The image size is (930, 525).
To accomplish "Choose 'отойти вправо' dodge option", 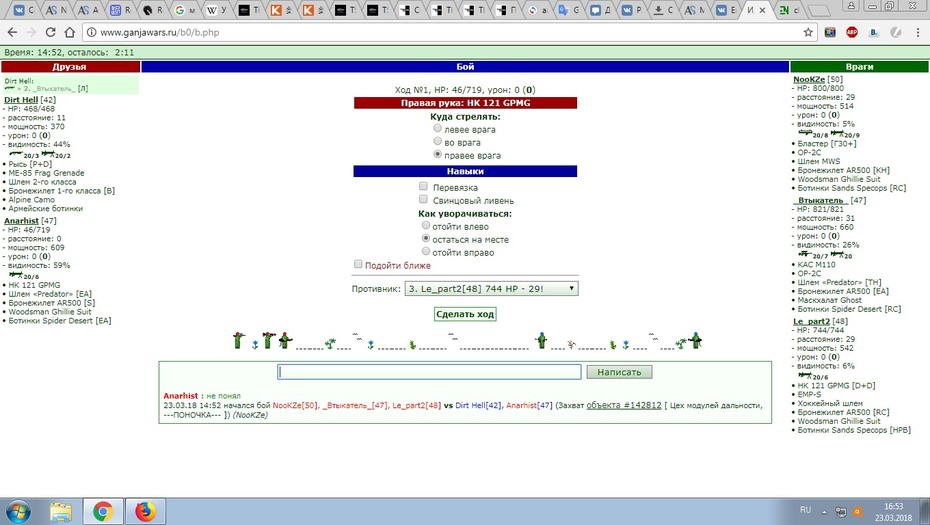I will coord(426,252).
